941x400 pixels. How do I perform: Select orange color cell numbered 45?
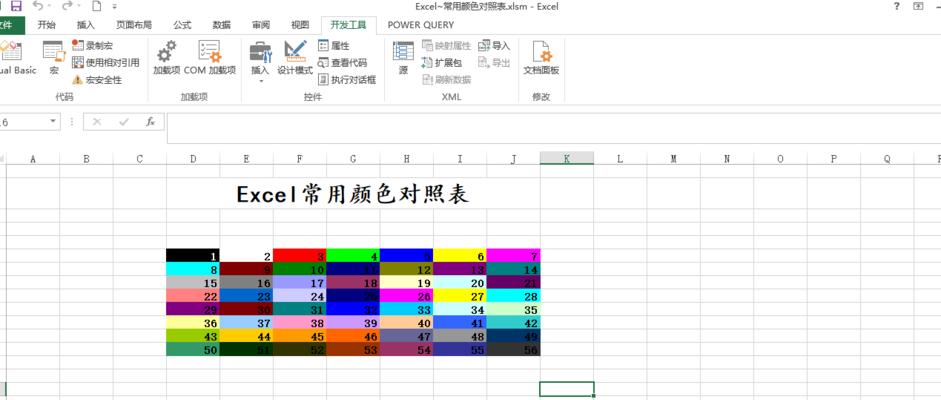tap(299, 336)
